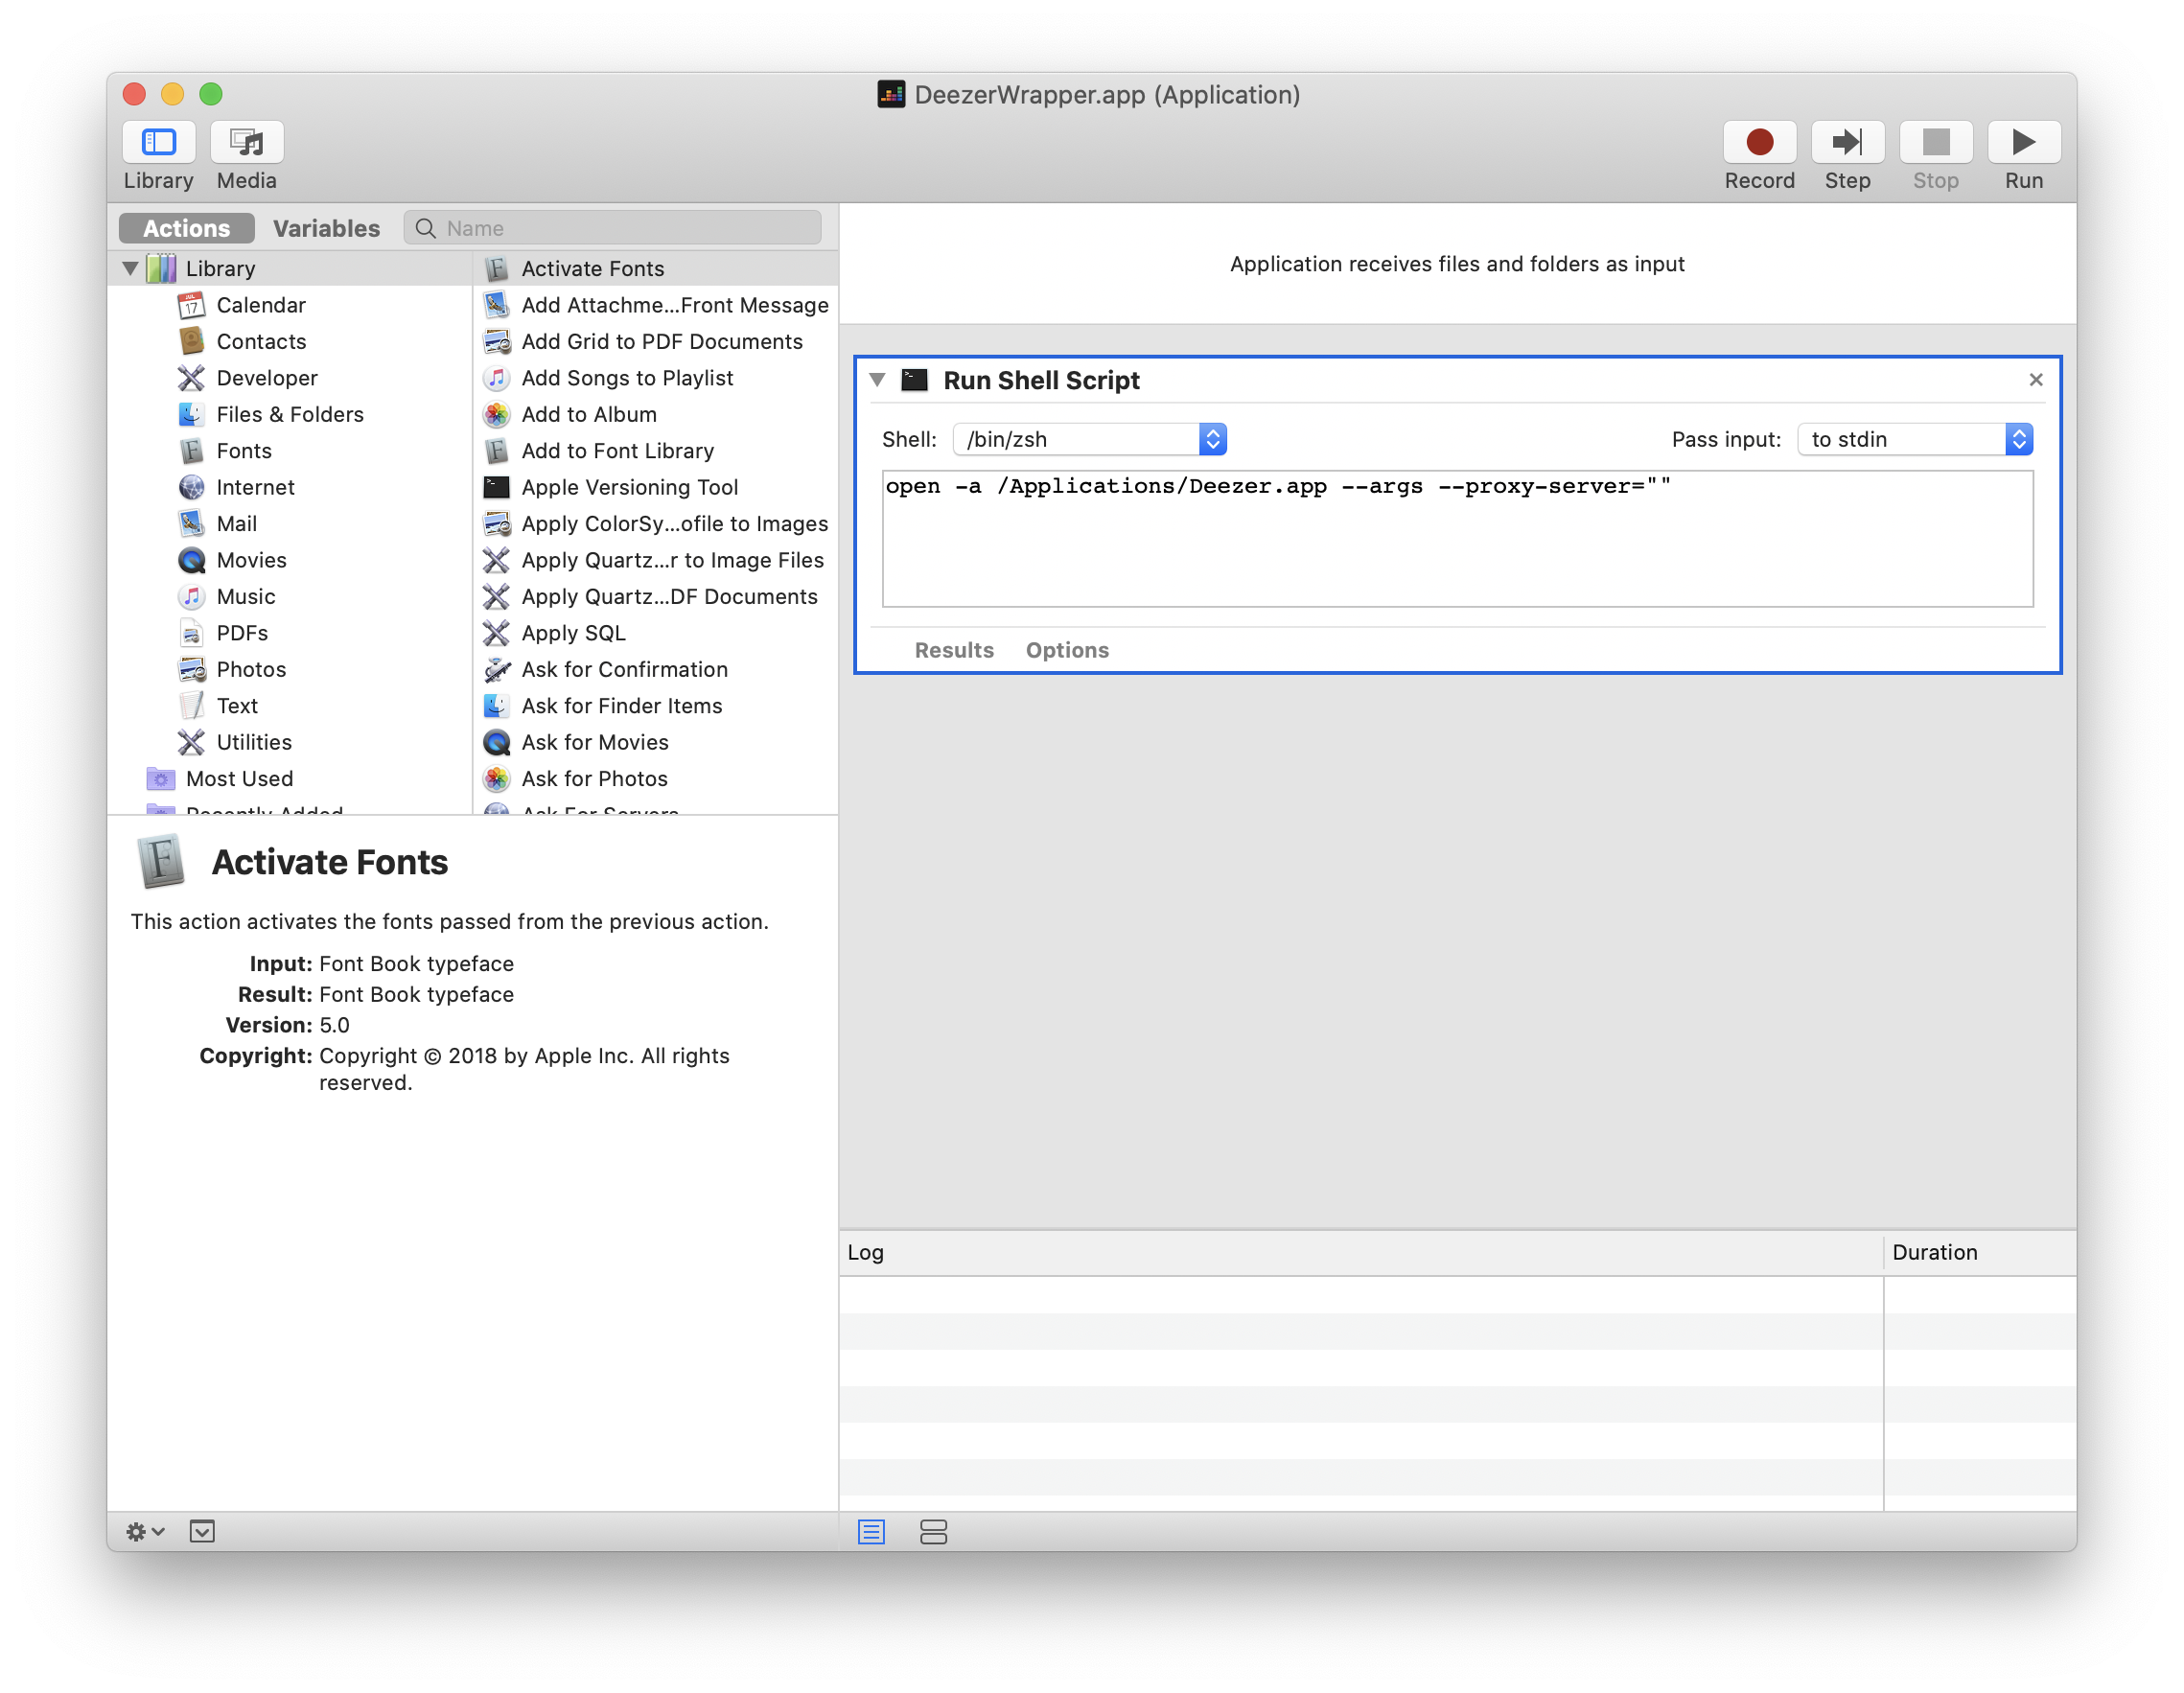Remove the Run Shell Script action

tap(2035, 380)
